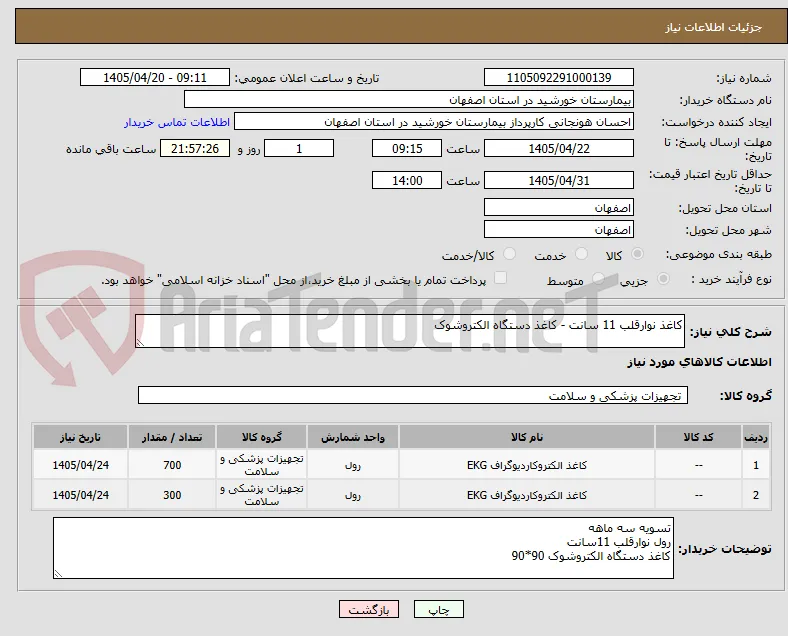Click row 1 item name کاغذ الکتروکاردیوگراف EKG

tap(527, 465)
